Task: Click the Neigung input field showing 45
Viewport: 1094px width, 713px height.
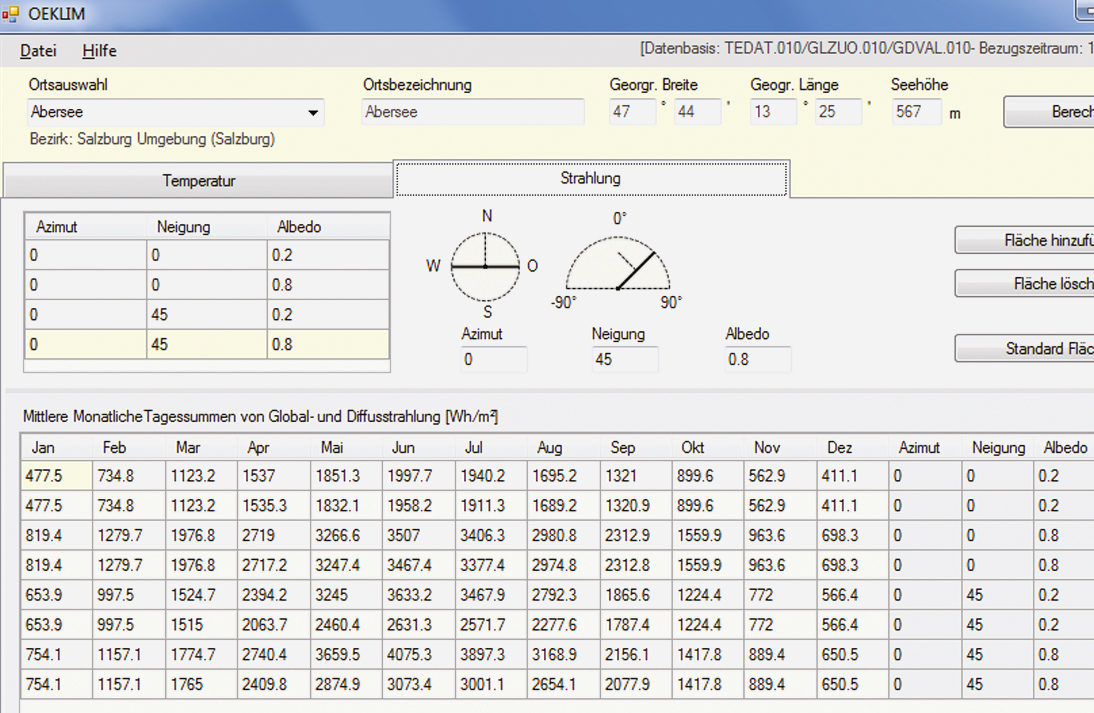Action: tap(624, 360)
